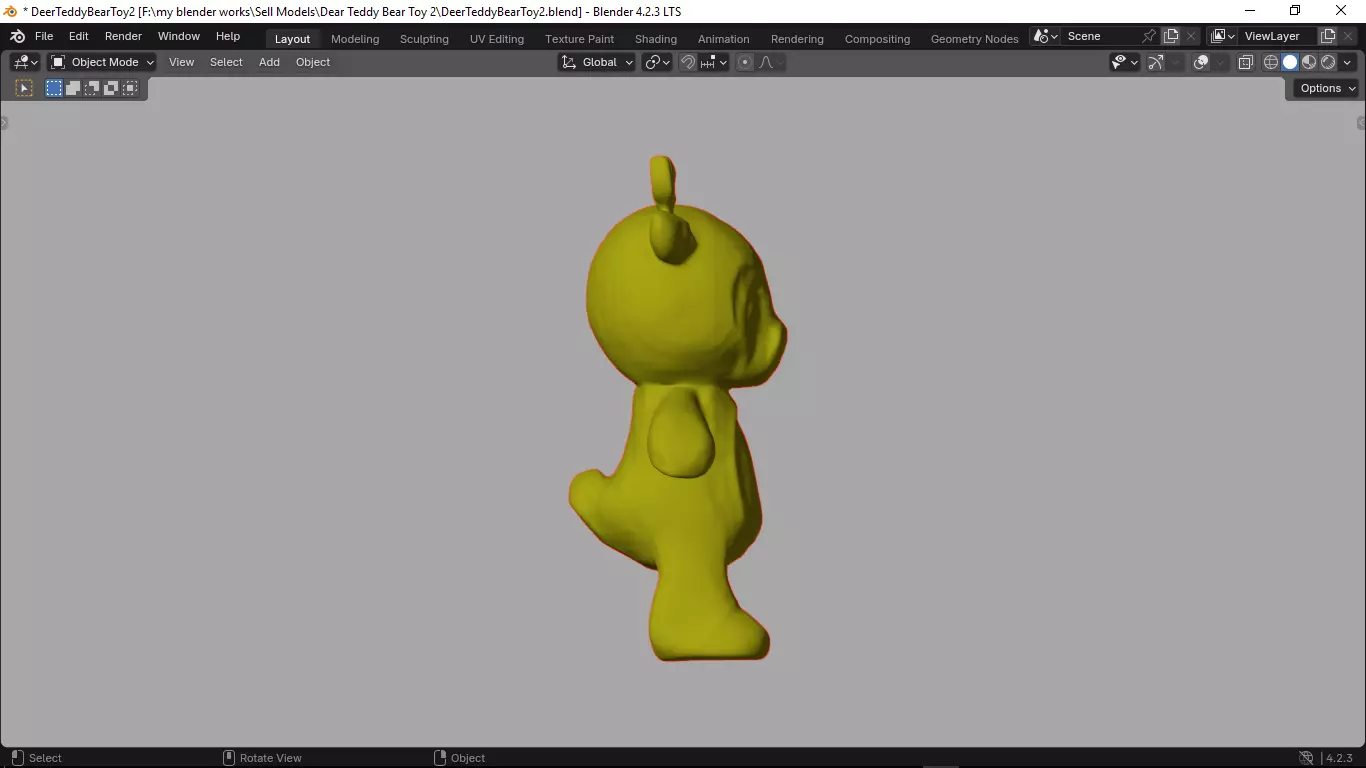The image size is (1366, 768).
Task: Switch to the Shading workspace tab
Action: (x=656, y=39)
